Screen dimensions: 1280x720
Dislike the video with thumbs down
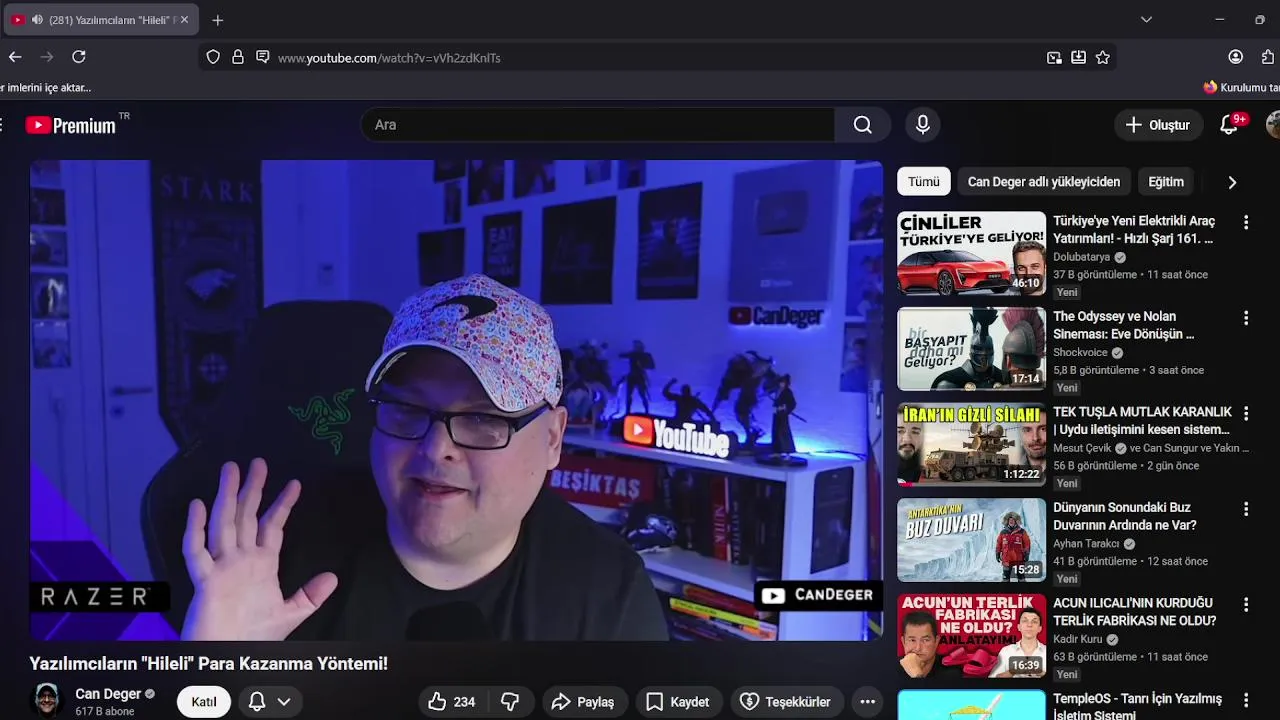[510, 702]
